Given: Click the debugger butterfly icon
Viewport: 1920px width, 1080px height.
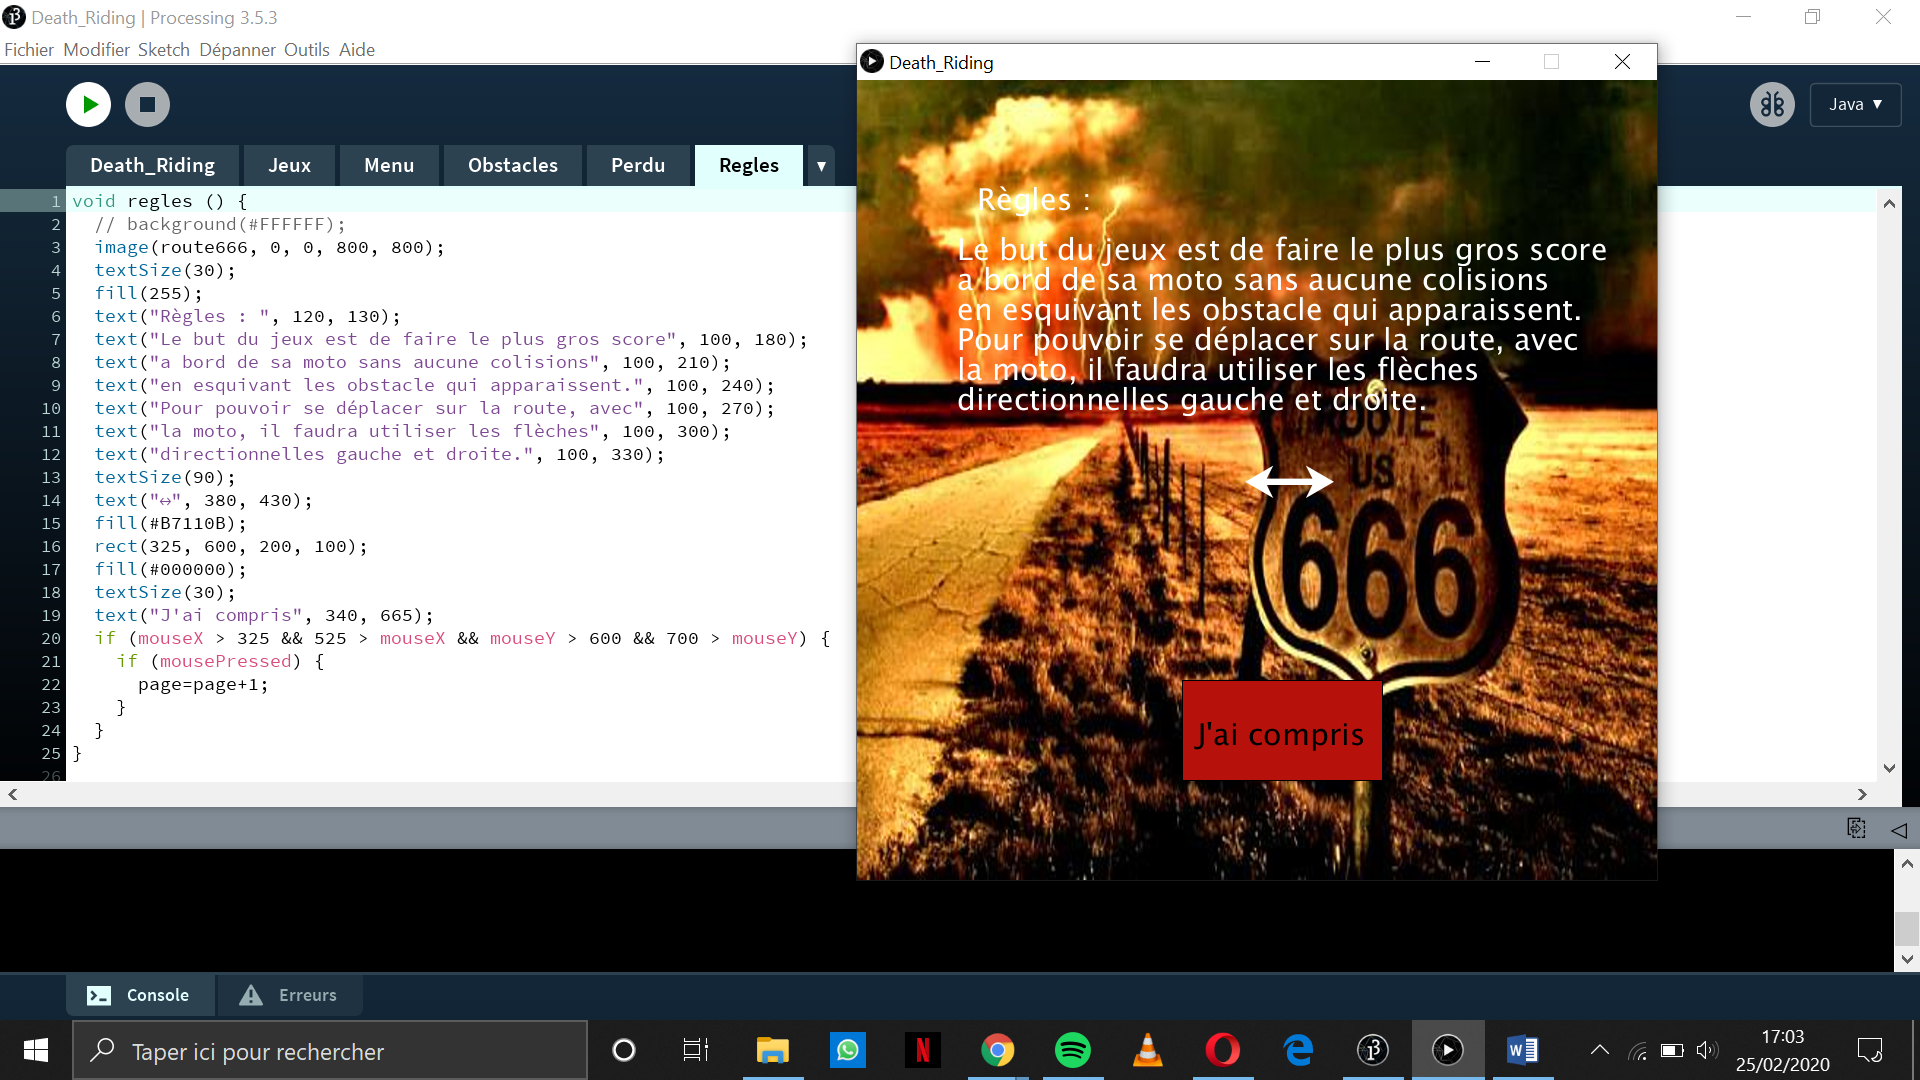Looking at the screenshot, I should 1772,104.
